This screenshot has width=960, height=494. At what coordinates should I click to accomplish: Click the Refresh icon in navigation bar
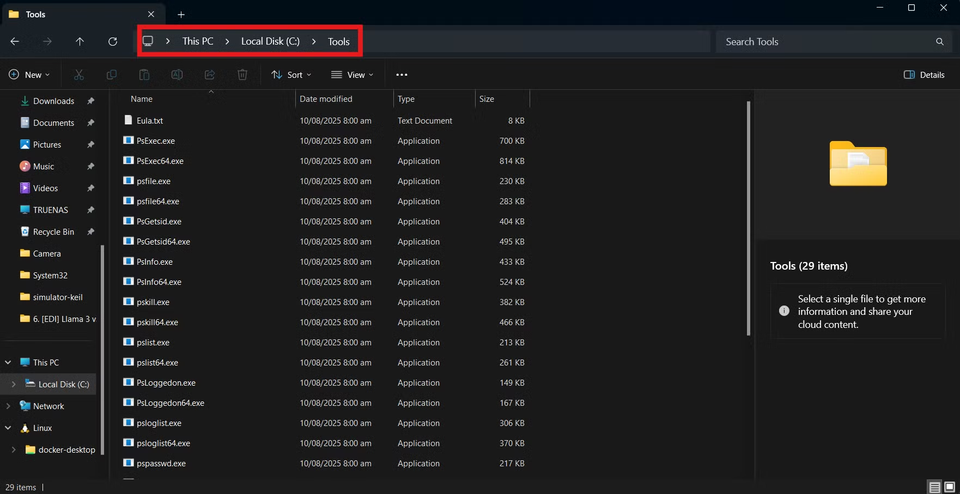tap(112, 42)
